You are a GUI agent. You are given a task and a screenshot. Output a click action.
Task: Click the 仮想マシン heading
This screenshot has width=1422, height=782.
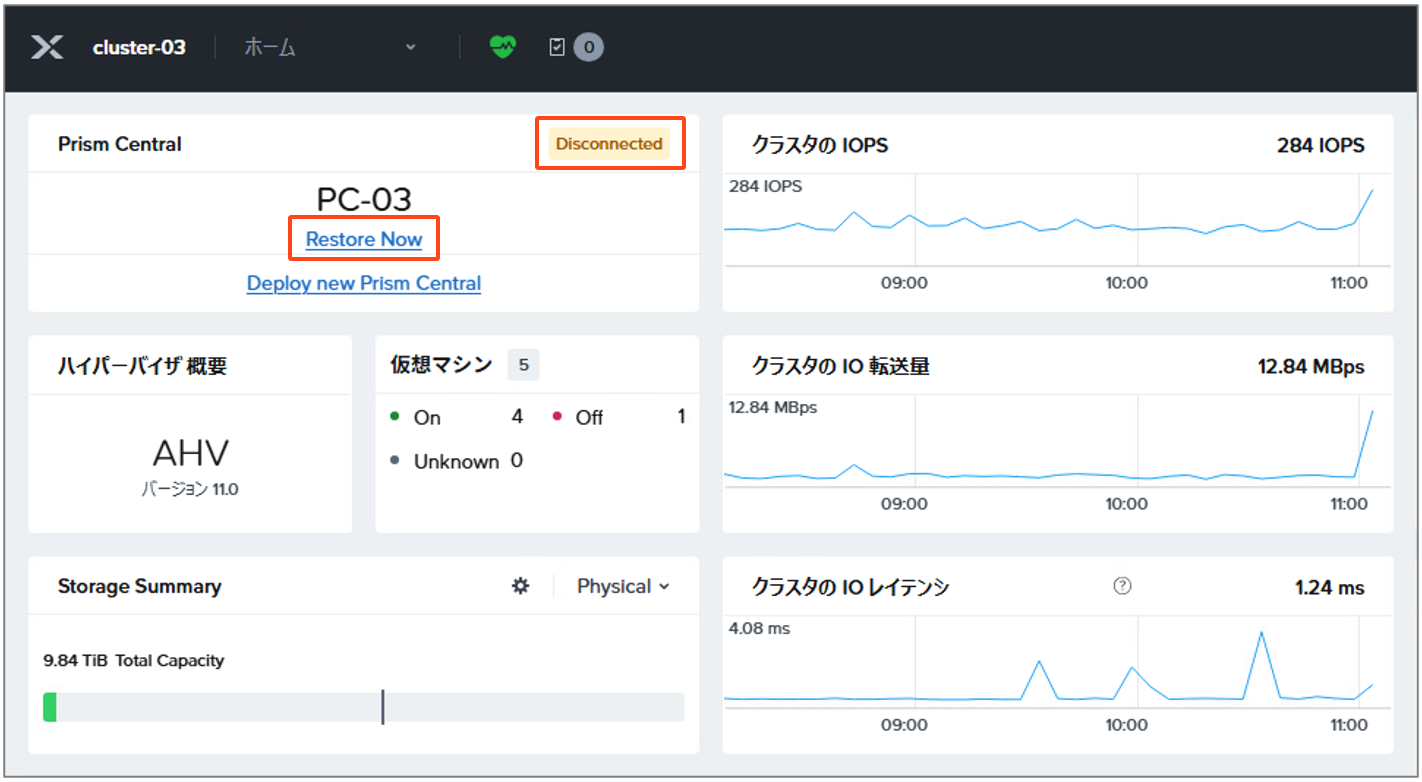coord(441,365)
